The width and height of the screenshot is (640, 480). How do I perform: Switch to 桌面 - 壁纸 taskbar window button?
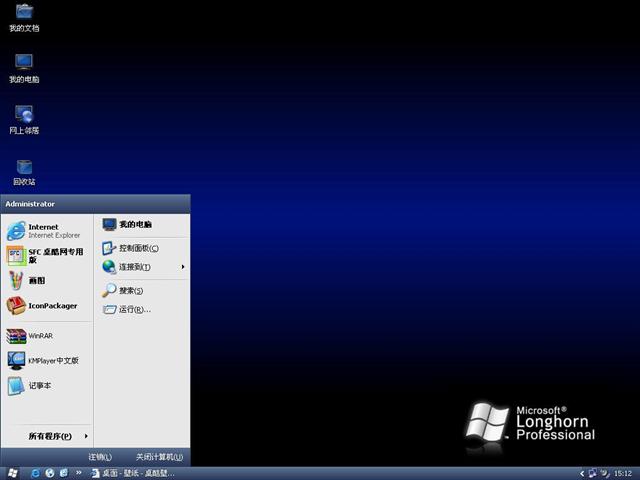coord(133,473)
